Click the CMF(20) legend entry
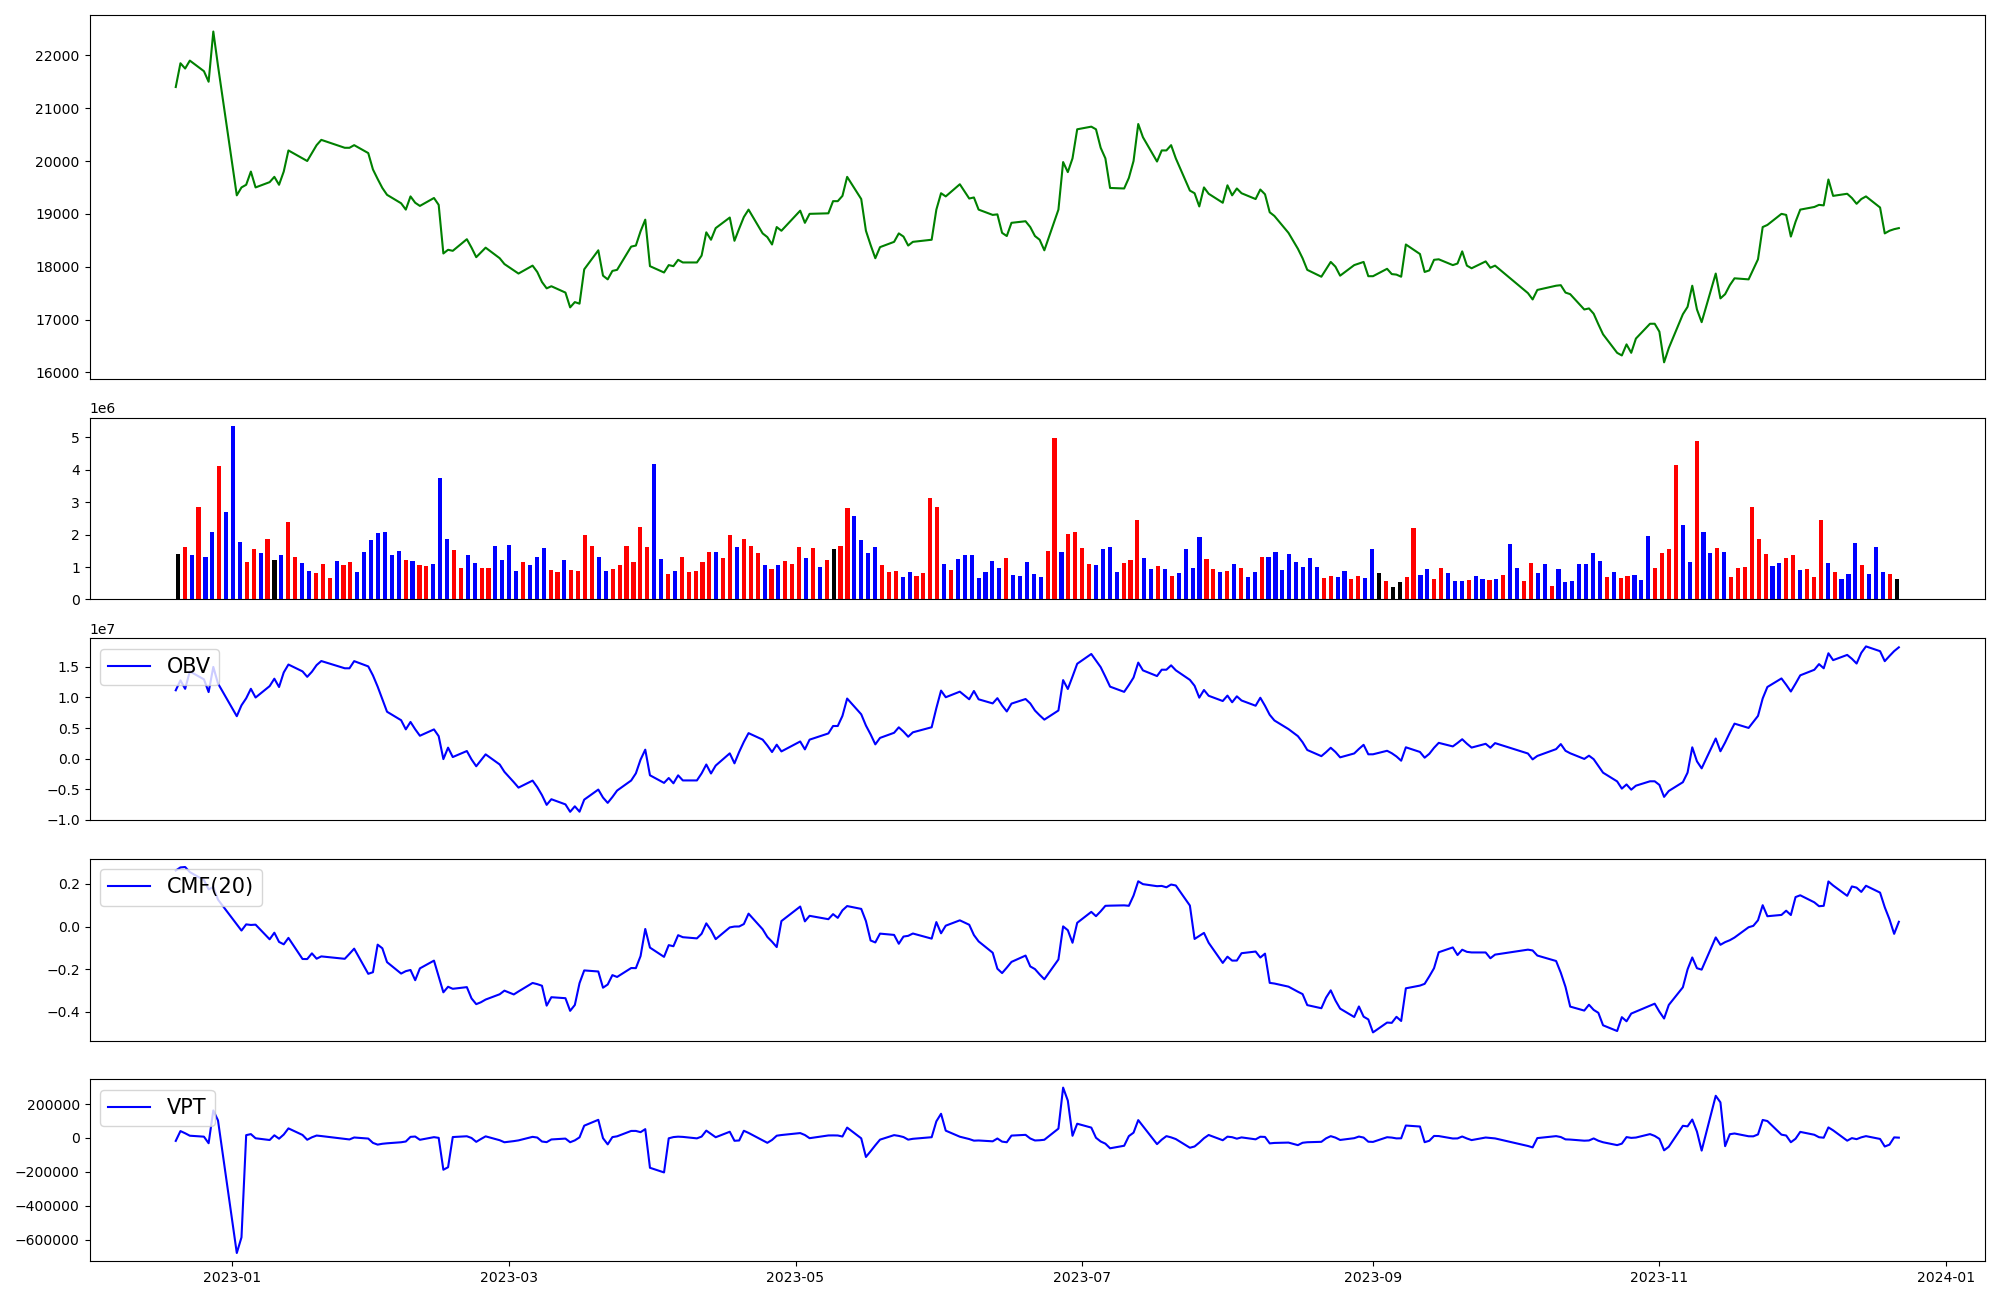This screenshot has width=2000, height=1300. coord(209,886)
